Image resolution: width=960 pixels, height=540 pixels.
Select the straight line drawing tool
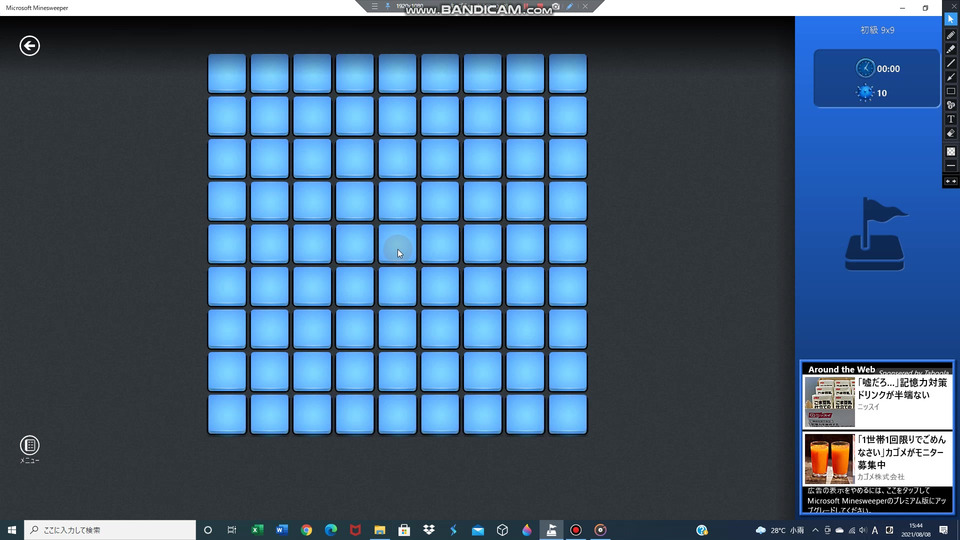tap(951, 63)
